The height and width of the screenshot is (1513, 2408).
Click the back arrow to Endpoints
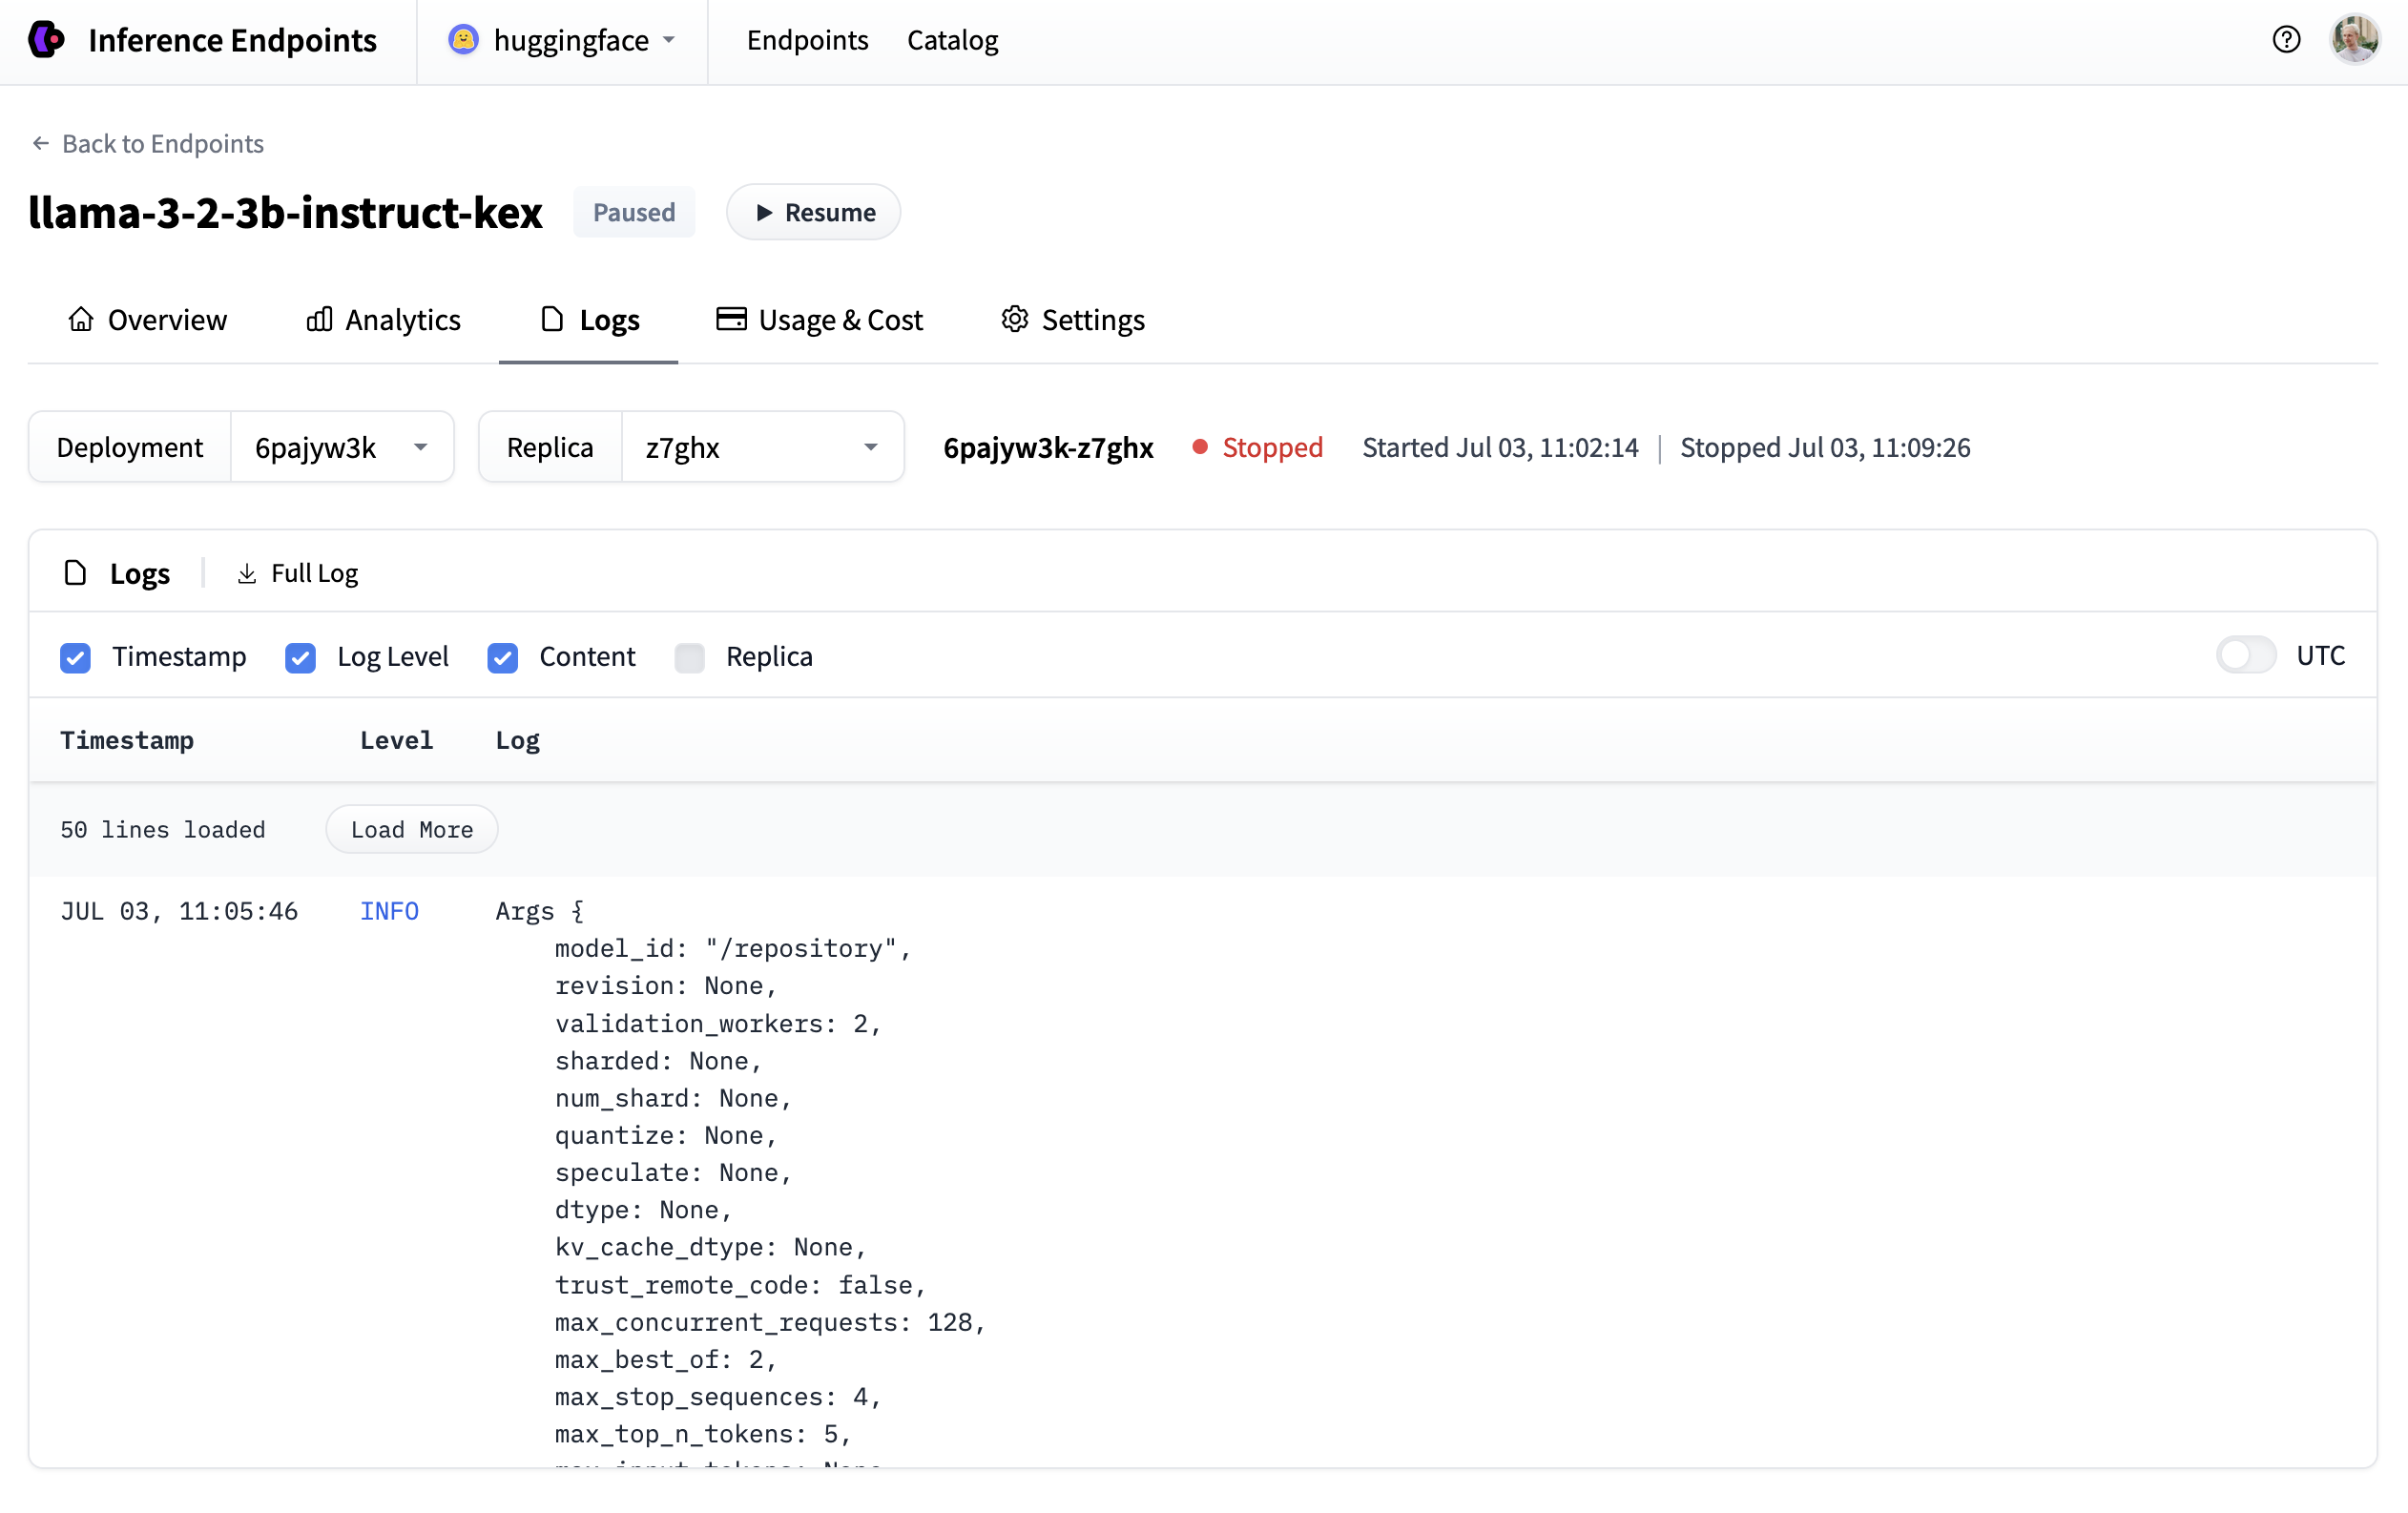40,144
